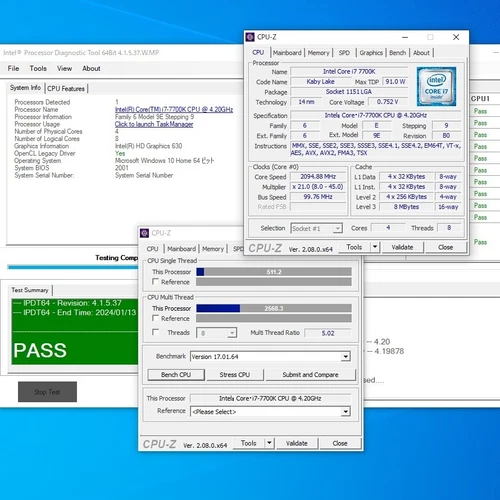Click the multi thread This Processor score bar
Image resolution: width=500 pixels, height=500 pixels.
[x=274, y=308]
